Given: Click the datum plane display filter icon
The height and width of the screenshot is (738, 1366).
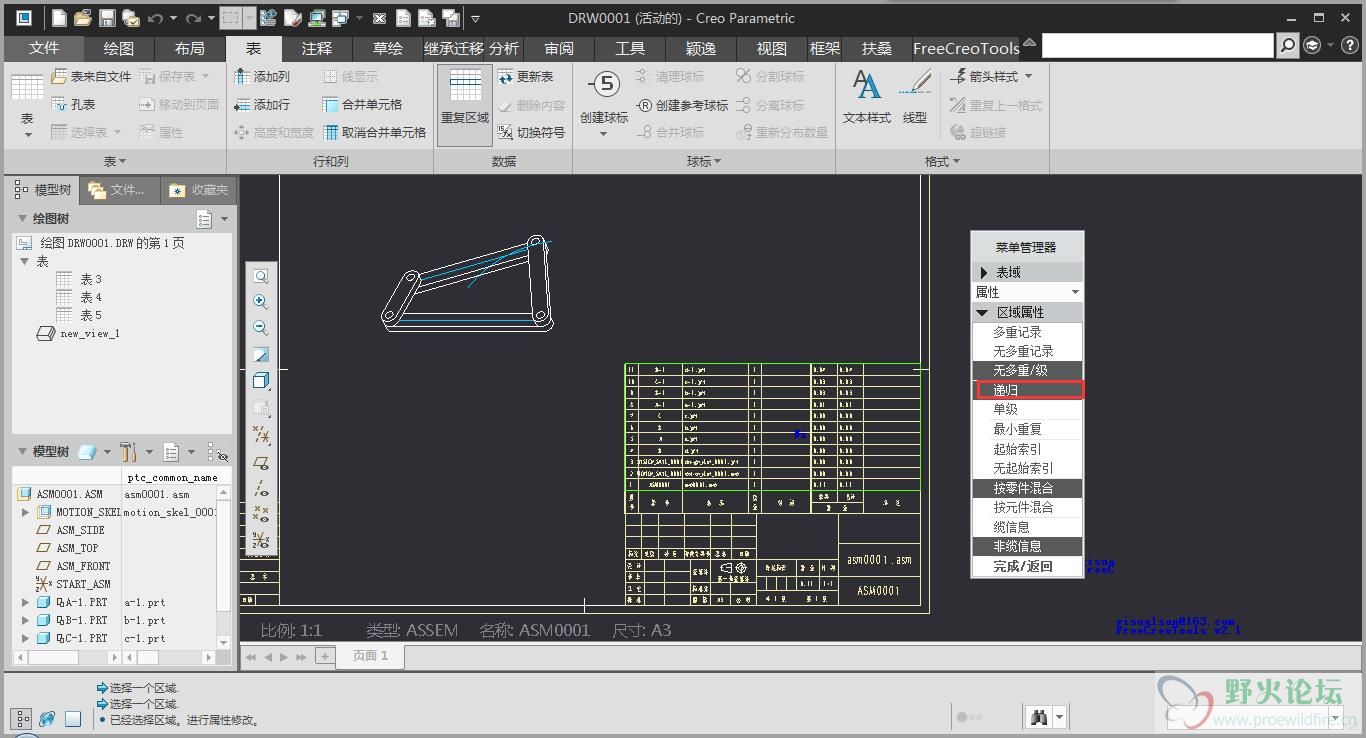Looking at the screenshot, I should point(260,463).
